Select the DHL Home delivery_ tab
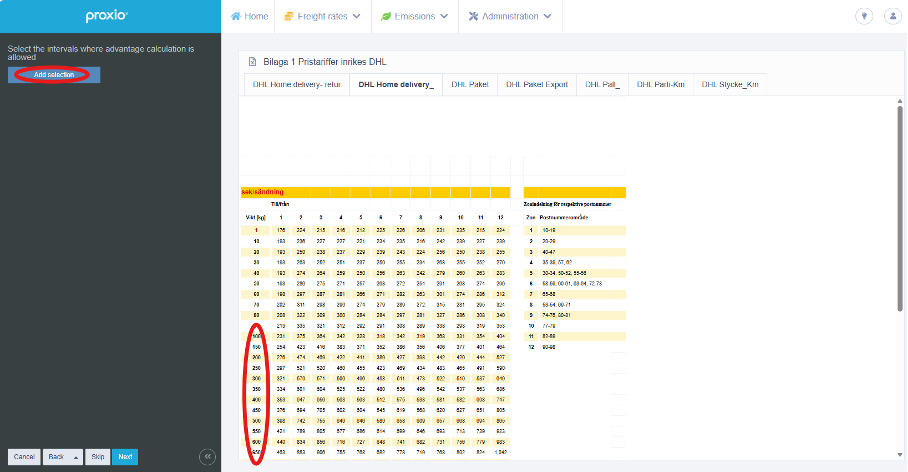Viewport: 908px width, 472px height. tap(396, 85)
